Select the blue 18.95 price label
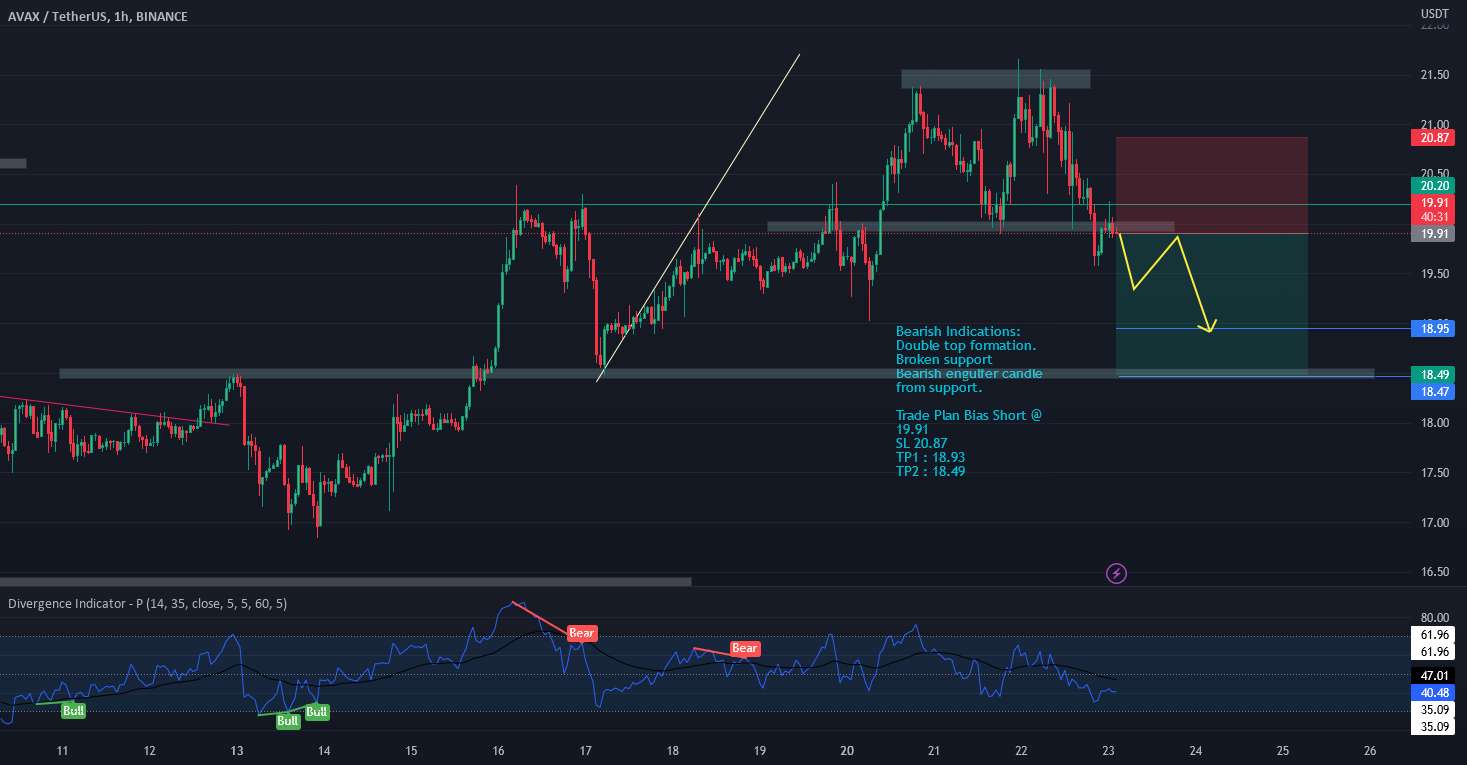Image resolution: width=1467 pixels, height=765 pixels. pos(1431,328)
